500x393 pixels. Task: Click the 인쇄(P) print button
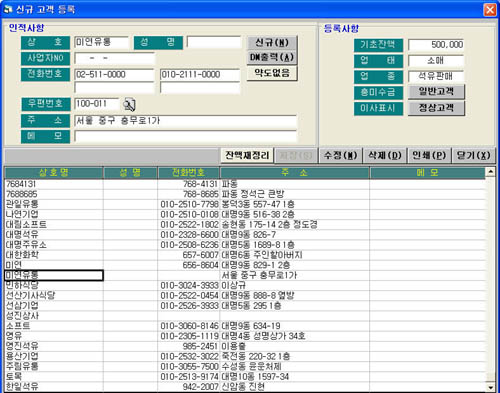coord(429,155)
